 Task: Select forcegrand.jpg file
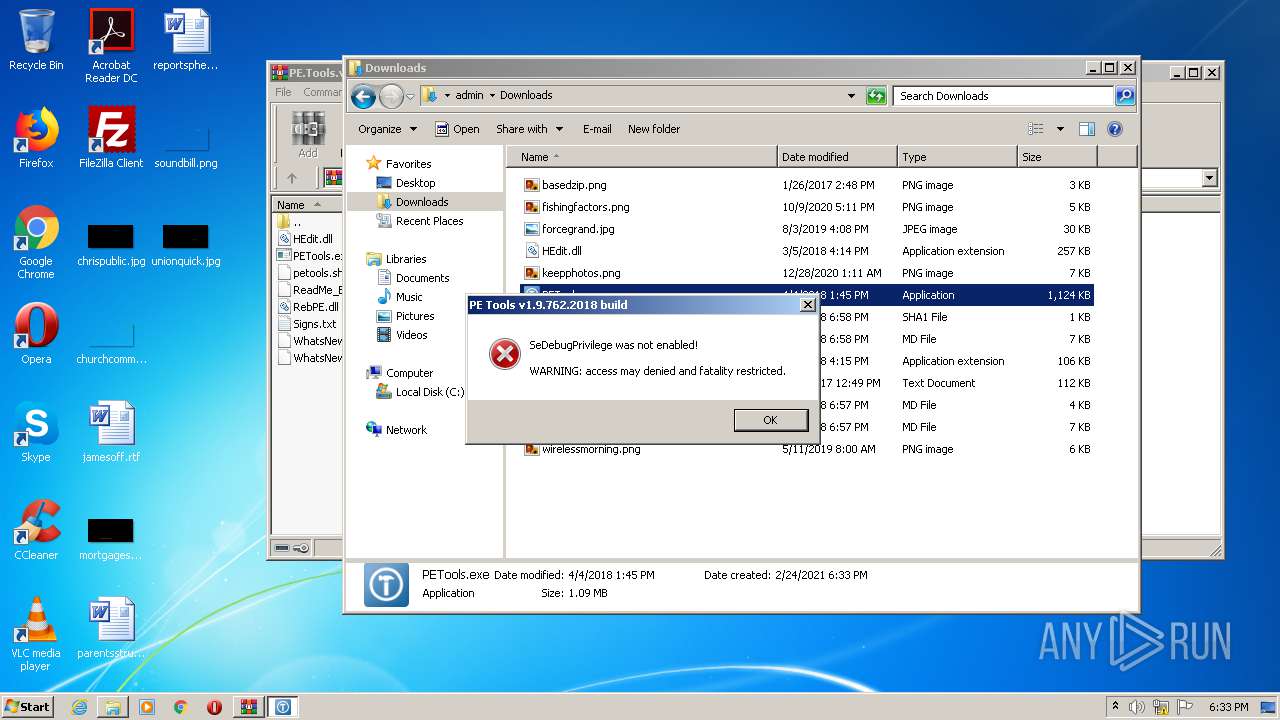pyautogui.click(x=578, y=229)
